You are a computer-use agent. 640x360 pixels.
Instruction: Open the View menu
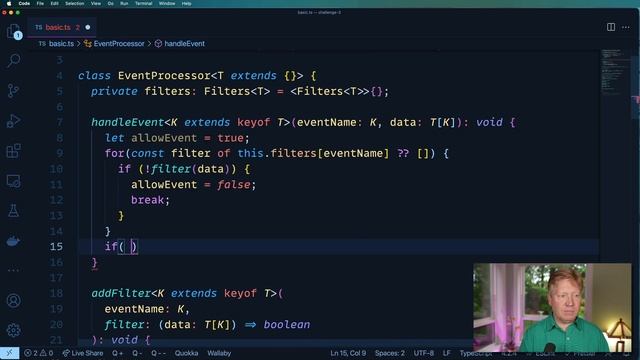coord(96,3)
